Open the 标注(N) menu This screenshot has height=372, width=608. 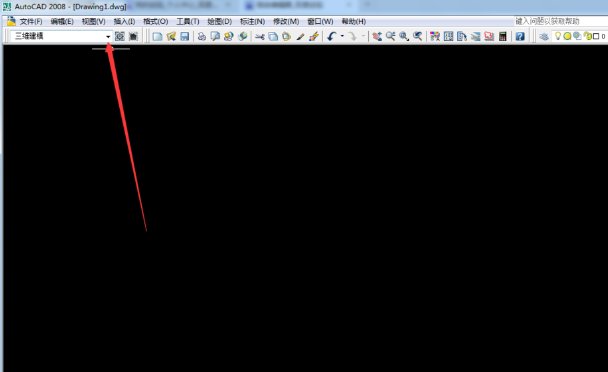click(x=252, y=21)
